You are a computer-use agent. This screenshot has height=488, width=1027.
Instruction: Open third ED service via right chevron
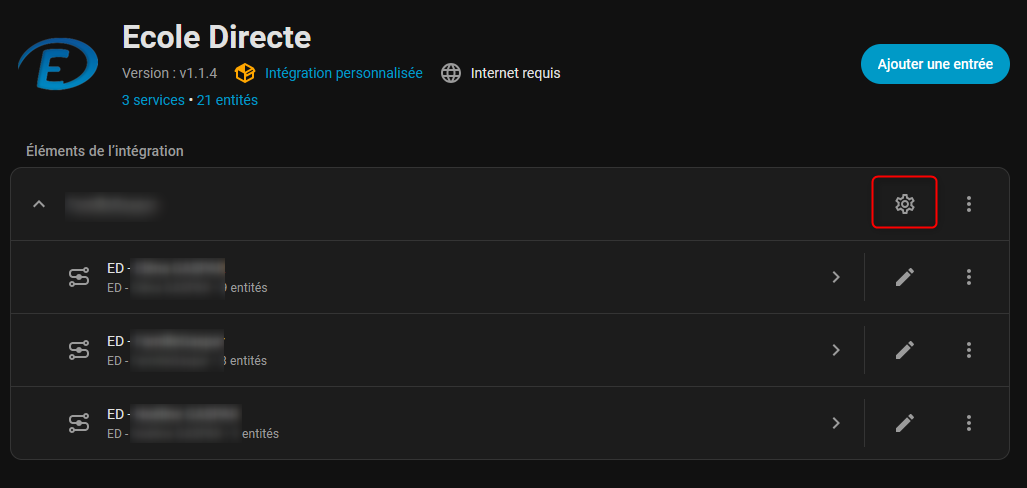click(x=836, y=423)
